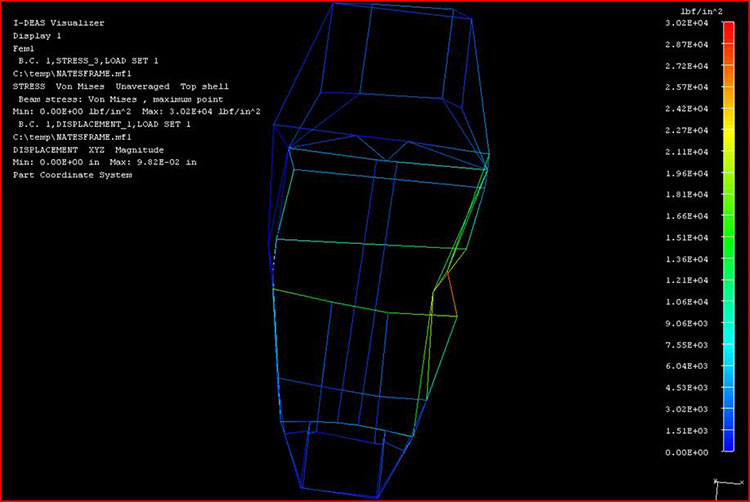Click legend value 1.51E+03

tap(686, 431)
